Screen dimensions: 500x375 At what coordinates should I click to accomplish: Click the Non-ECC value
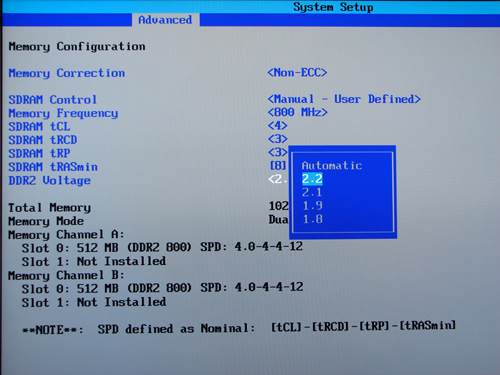(x=297, y=72)
